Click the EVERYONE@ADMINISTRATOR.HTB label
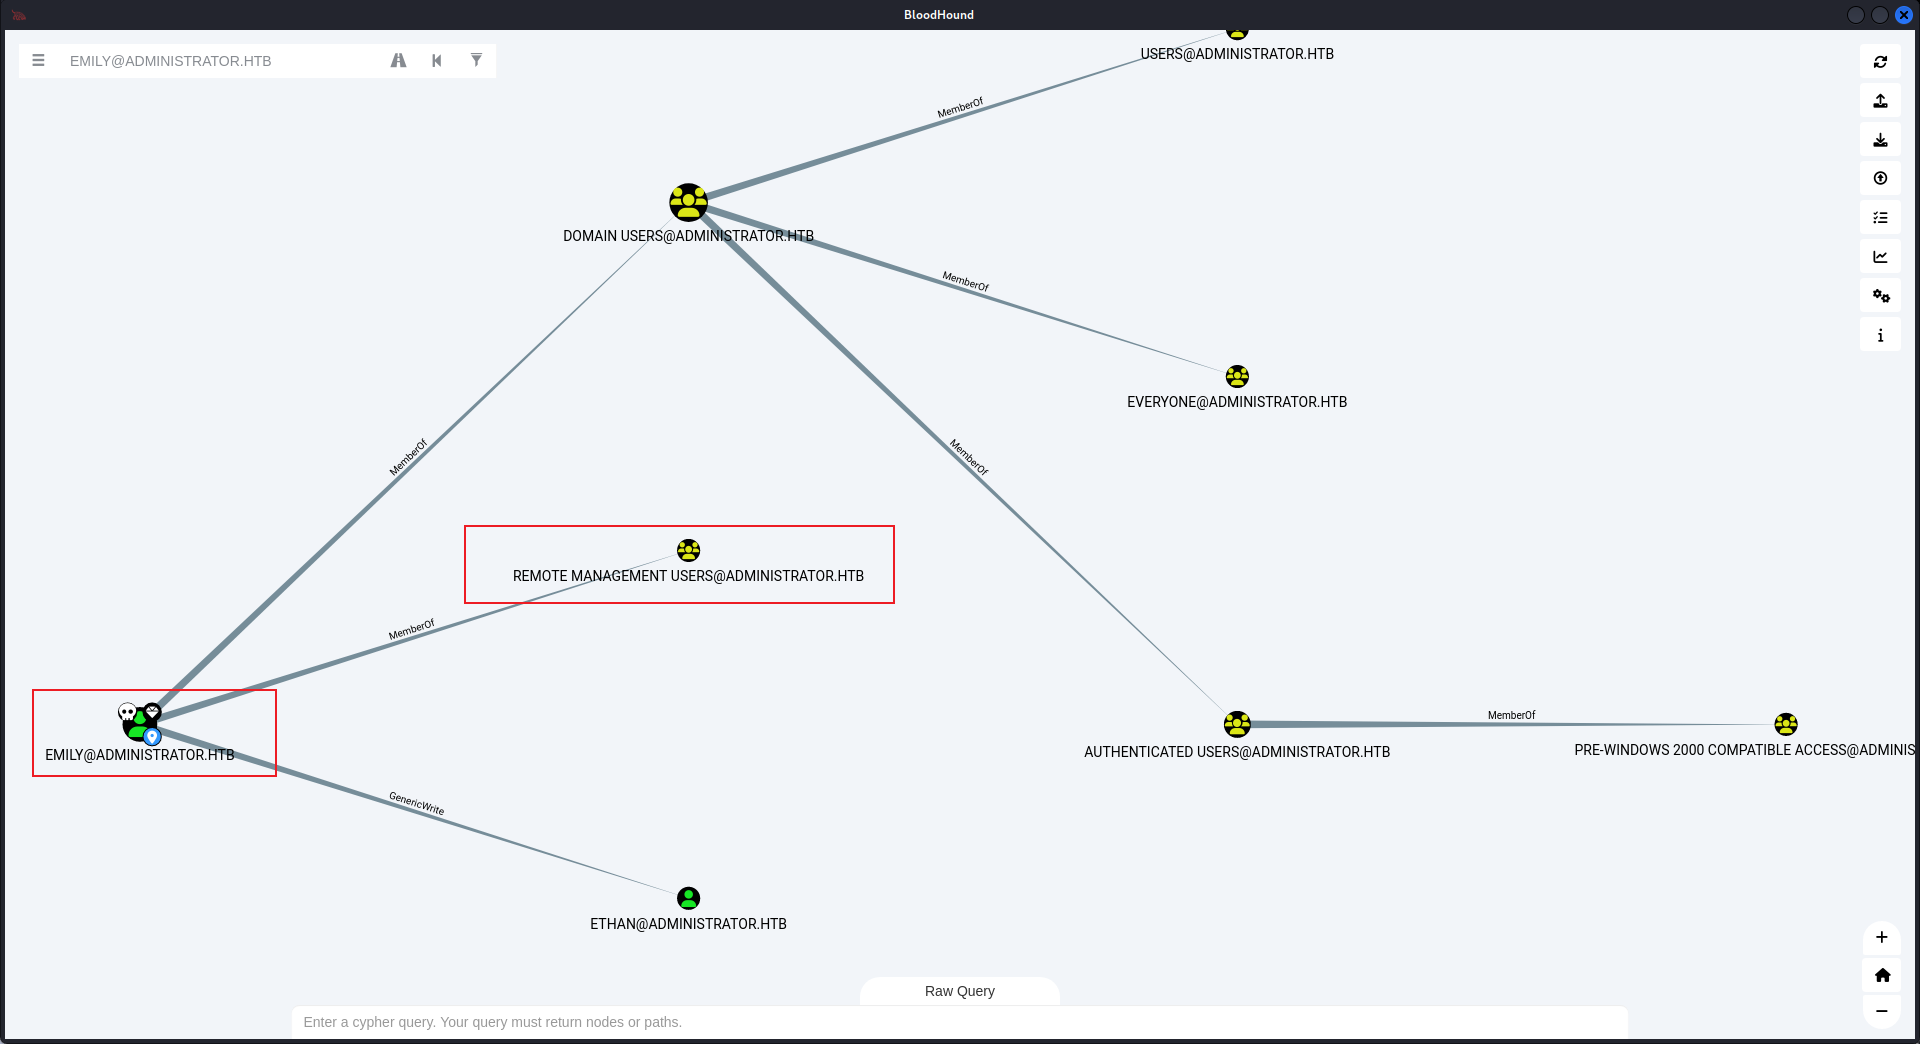This screenshot has width=1920, height=1044. coord(1237,402)
